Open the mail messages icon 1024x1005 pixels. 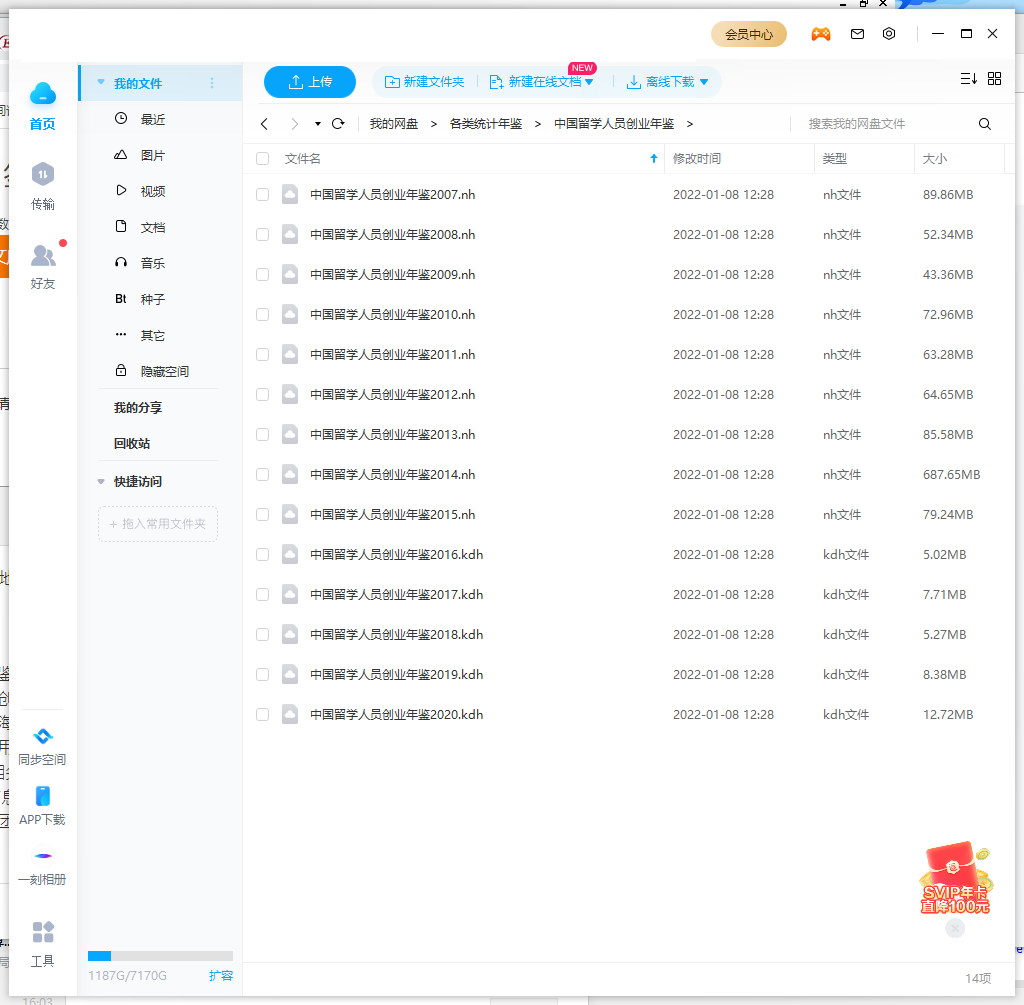[857, 34]
